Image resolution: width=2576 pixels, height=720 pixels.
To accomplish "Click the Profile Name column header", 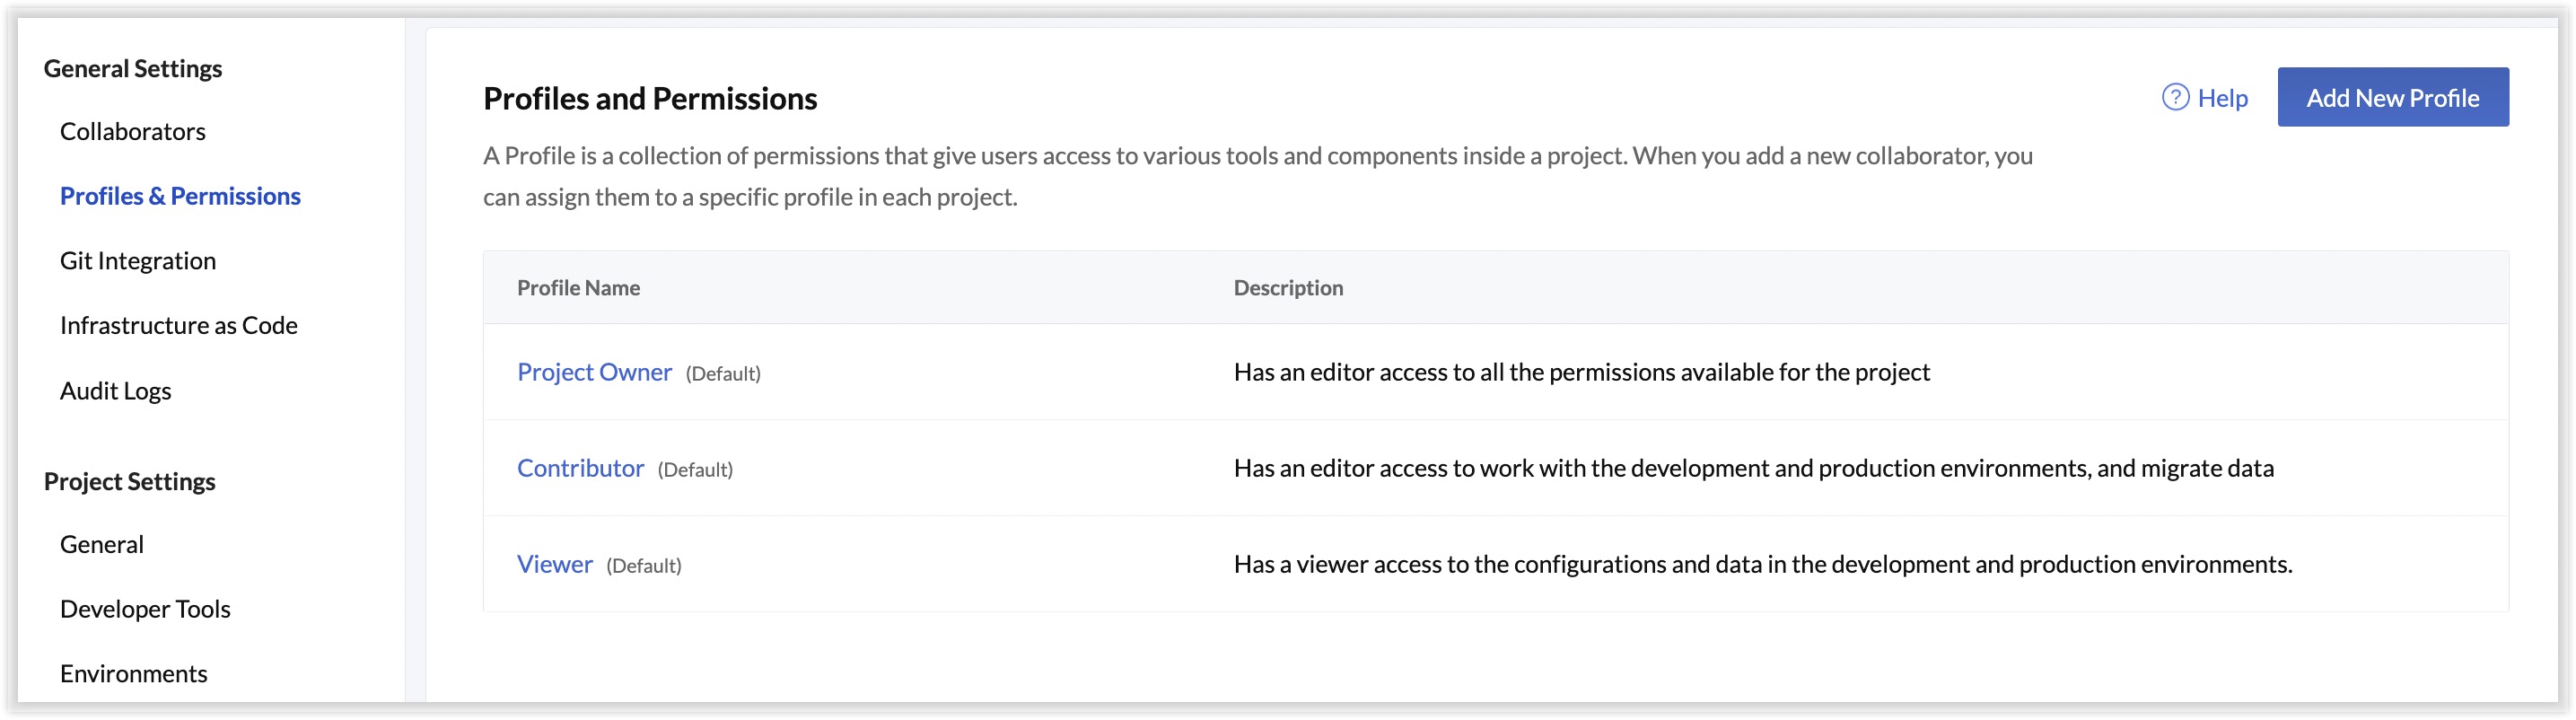I will click(578, 288).
